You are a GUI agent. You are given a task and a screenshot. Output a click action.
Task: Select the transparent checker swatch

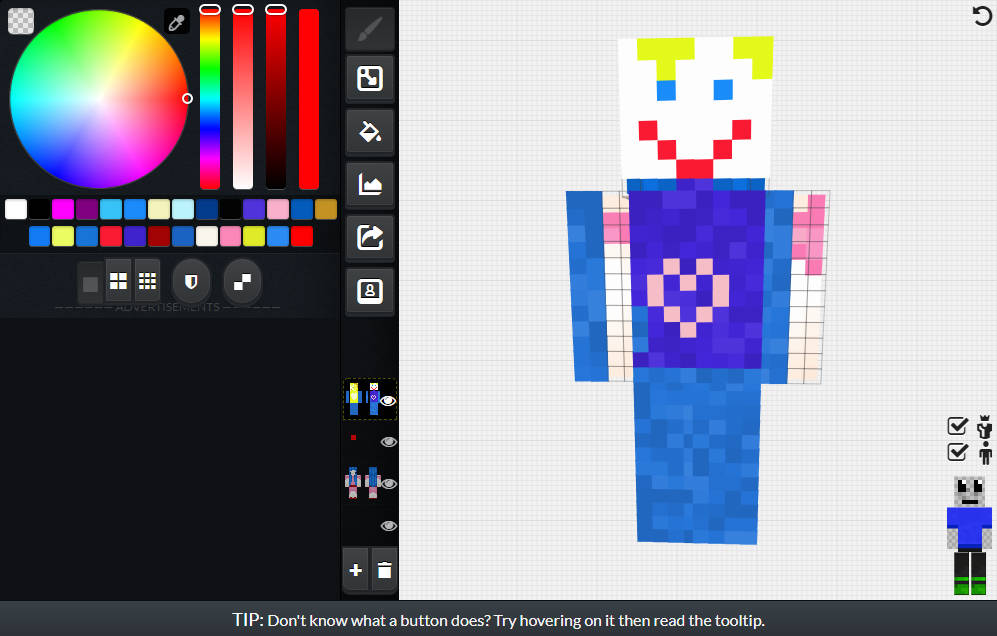click(20, 21)
